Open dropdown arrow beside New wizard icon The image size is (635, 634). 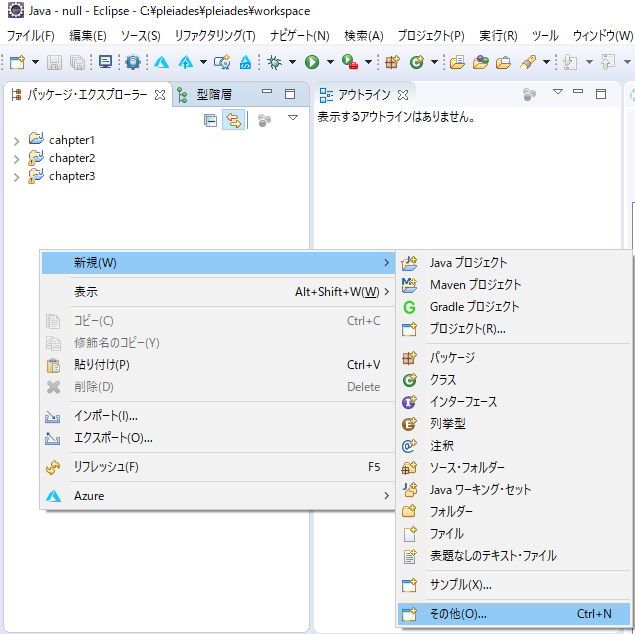[36, 62]
